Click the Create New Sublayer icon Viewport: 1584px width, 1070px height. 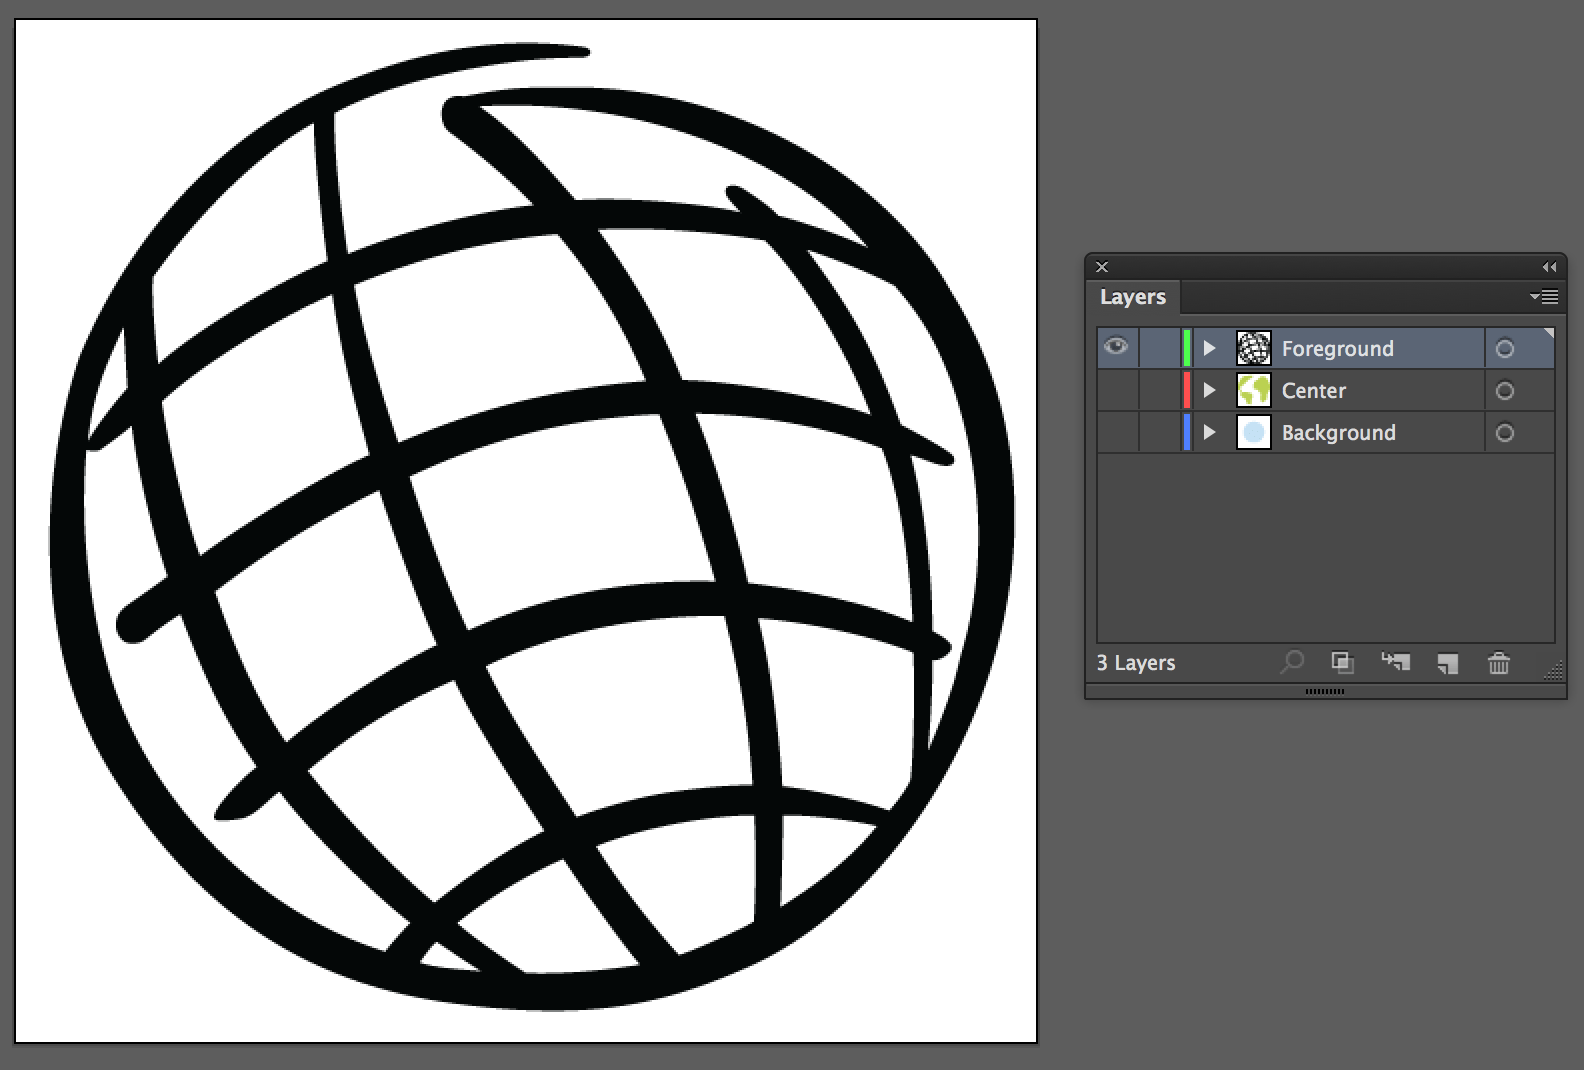[1395, 662]
